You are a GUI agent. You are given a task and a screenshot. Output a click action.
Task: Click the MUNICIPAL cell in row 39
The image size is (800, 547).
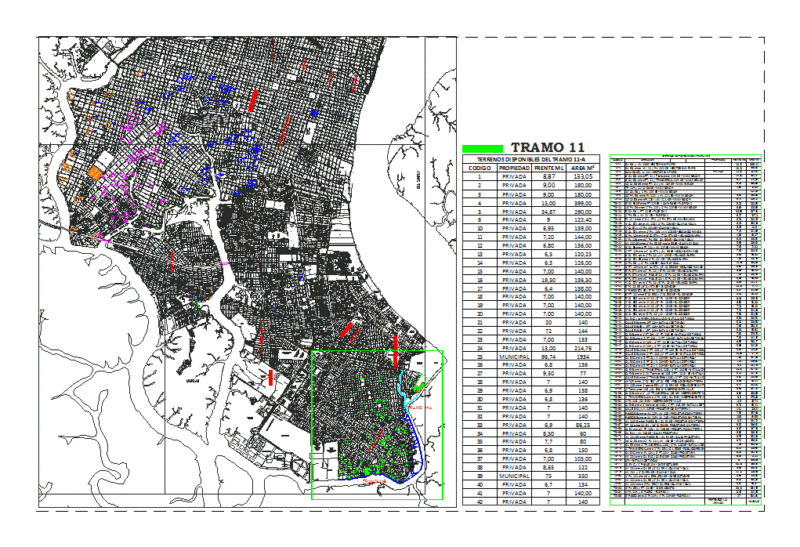click(514, 476)
